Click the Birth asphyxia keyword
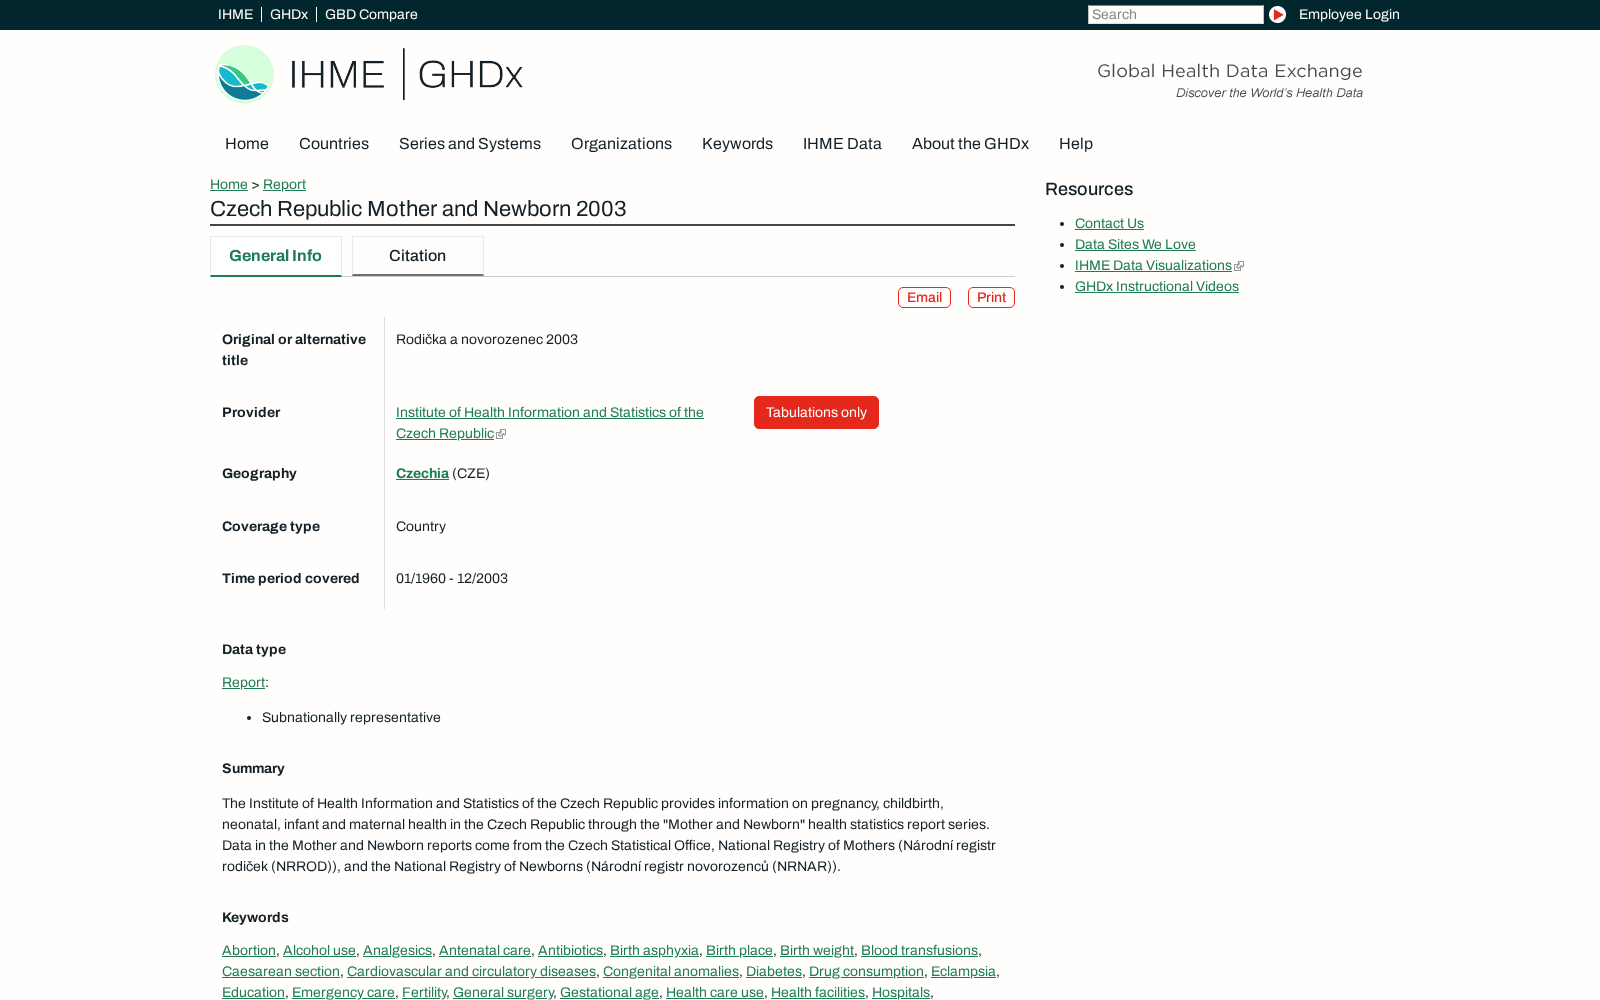This screenshot has height=1000, width=1600. pos(654,951)
